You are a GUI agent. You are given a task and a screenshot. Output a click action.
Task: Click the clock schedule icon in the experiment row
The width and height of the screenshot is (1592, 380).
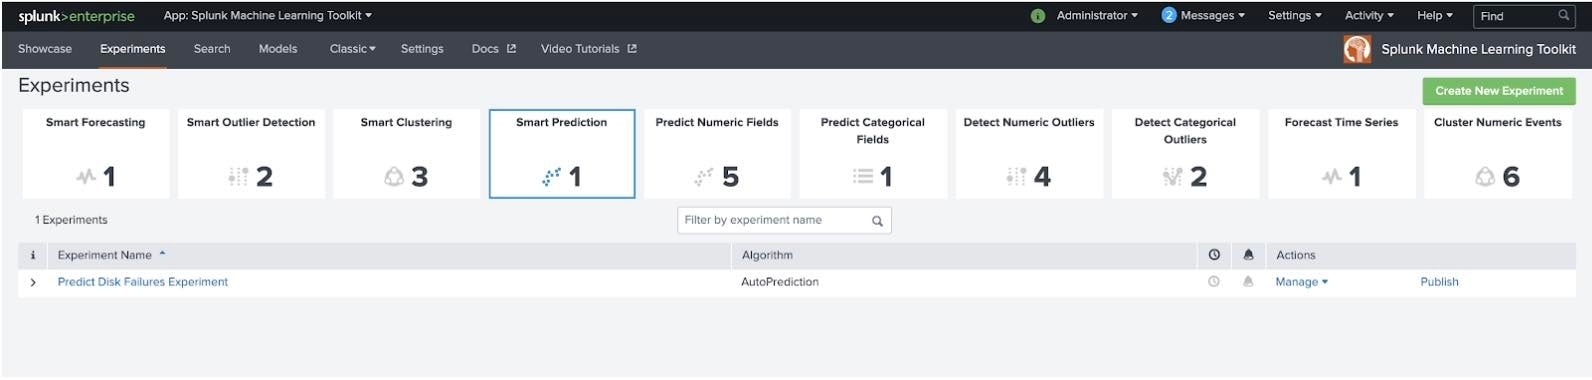(x=1214, y=282)
